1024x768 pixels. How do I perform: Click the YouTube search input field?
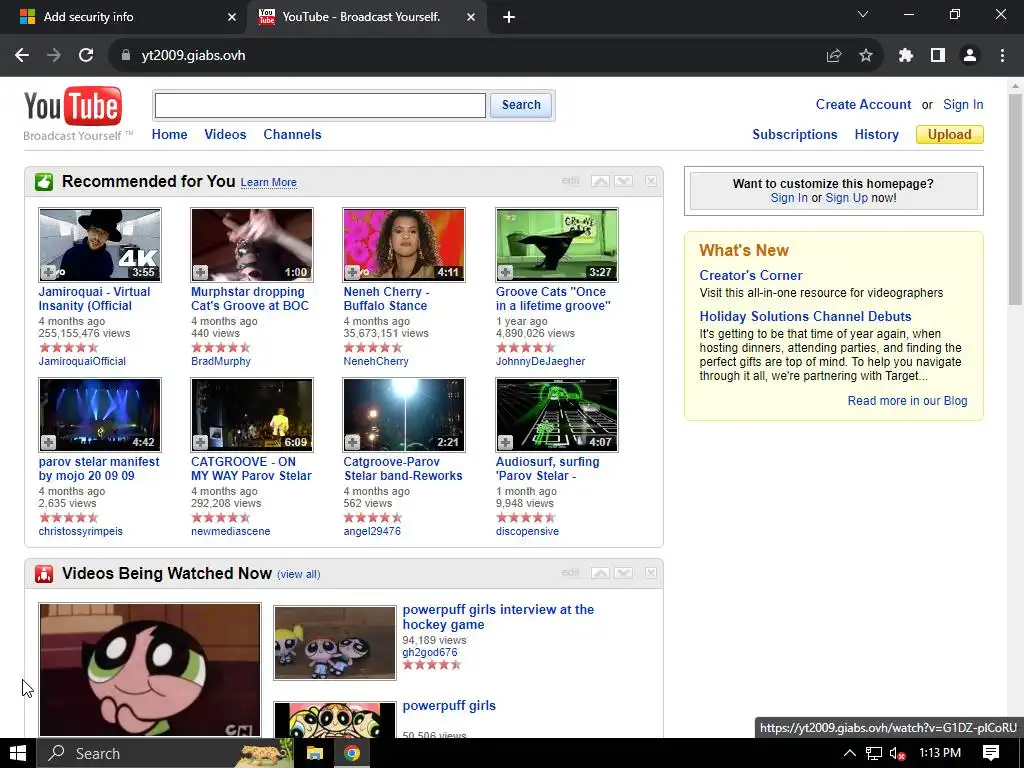click(x=320, y=105)
